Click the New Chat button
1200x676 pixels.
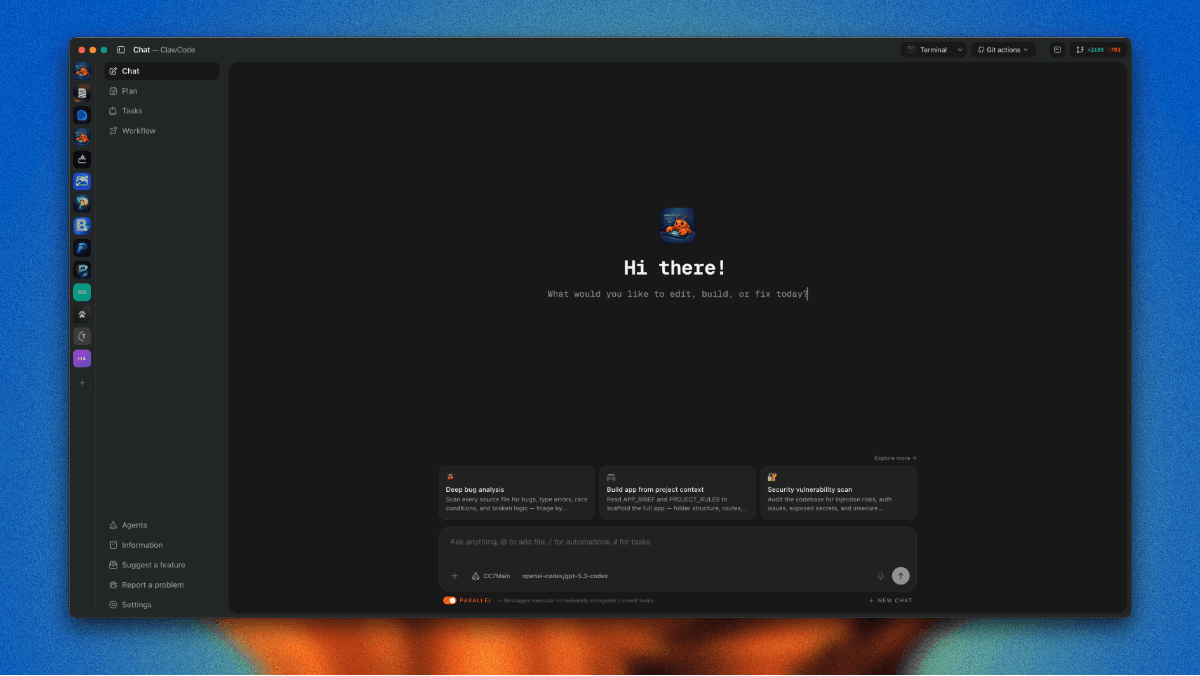click(x=890, y=600)
